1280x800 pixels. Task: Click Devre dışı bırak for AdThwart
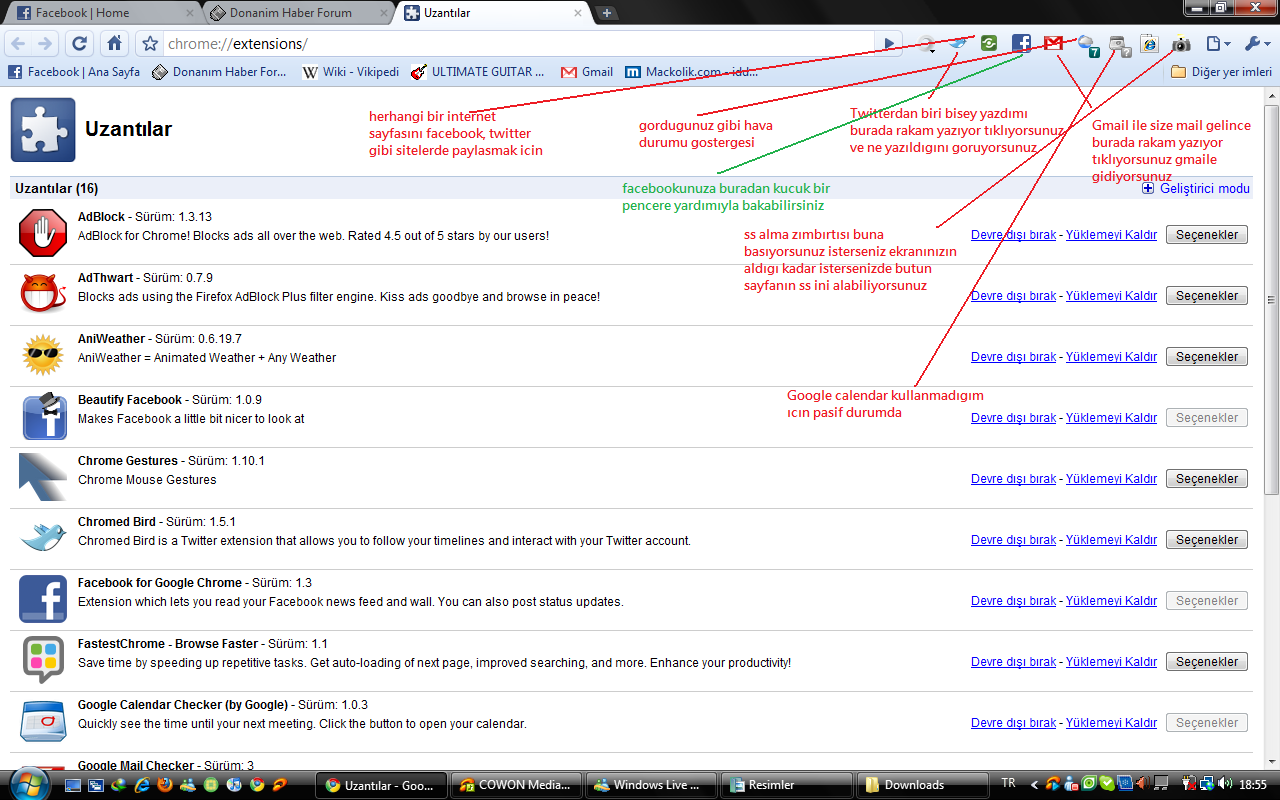point(1013,296)
